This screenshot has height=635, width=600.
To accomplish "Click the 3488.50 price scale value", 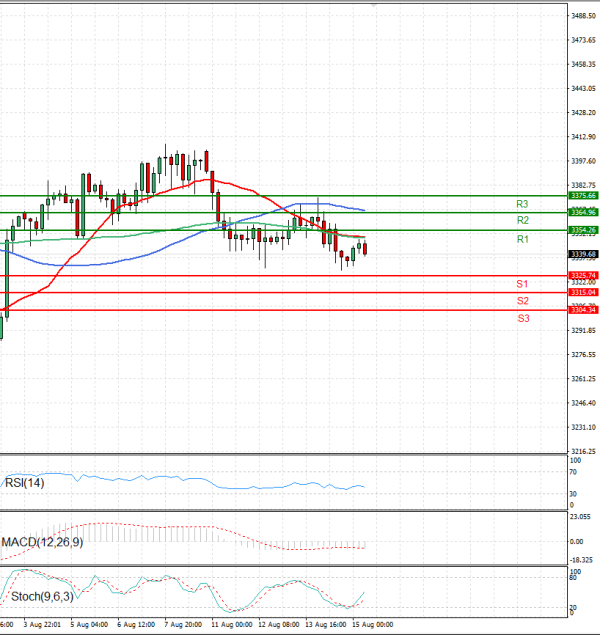I will [x=583, y=16].
